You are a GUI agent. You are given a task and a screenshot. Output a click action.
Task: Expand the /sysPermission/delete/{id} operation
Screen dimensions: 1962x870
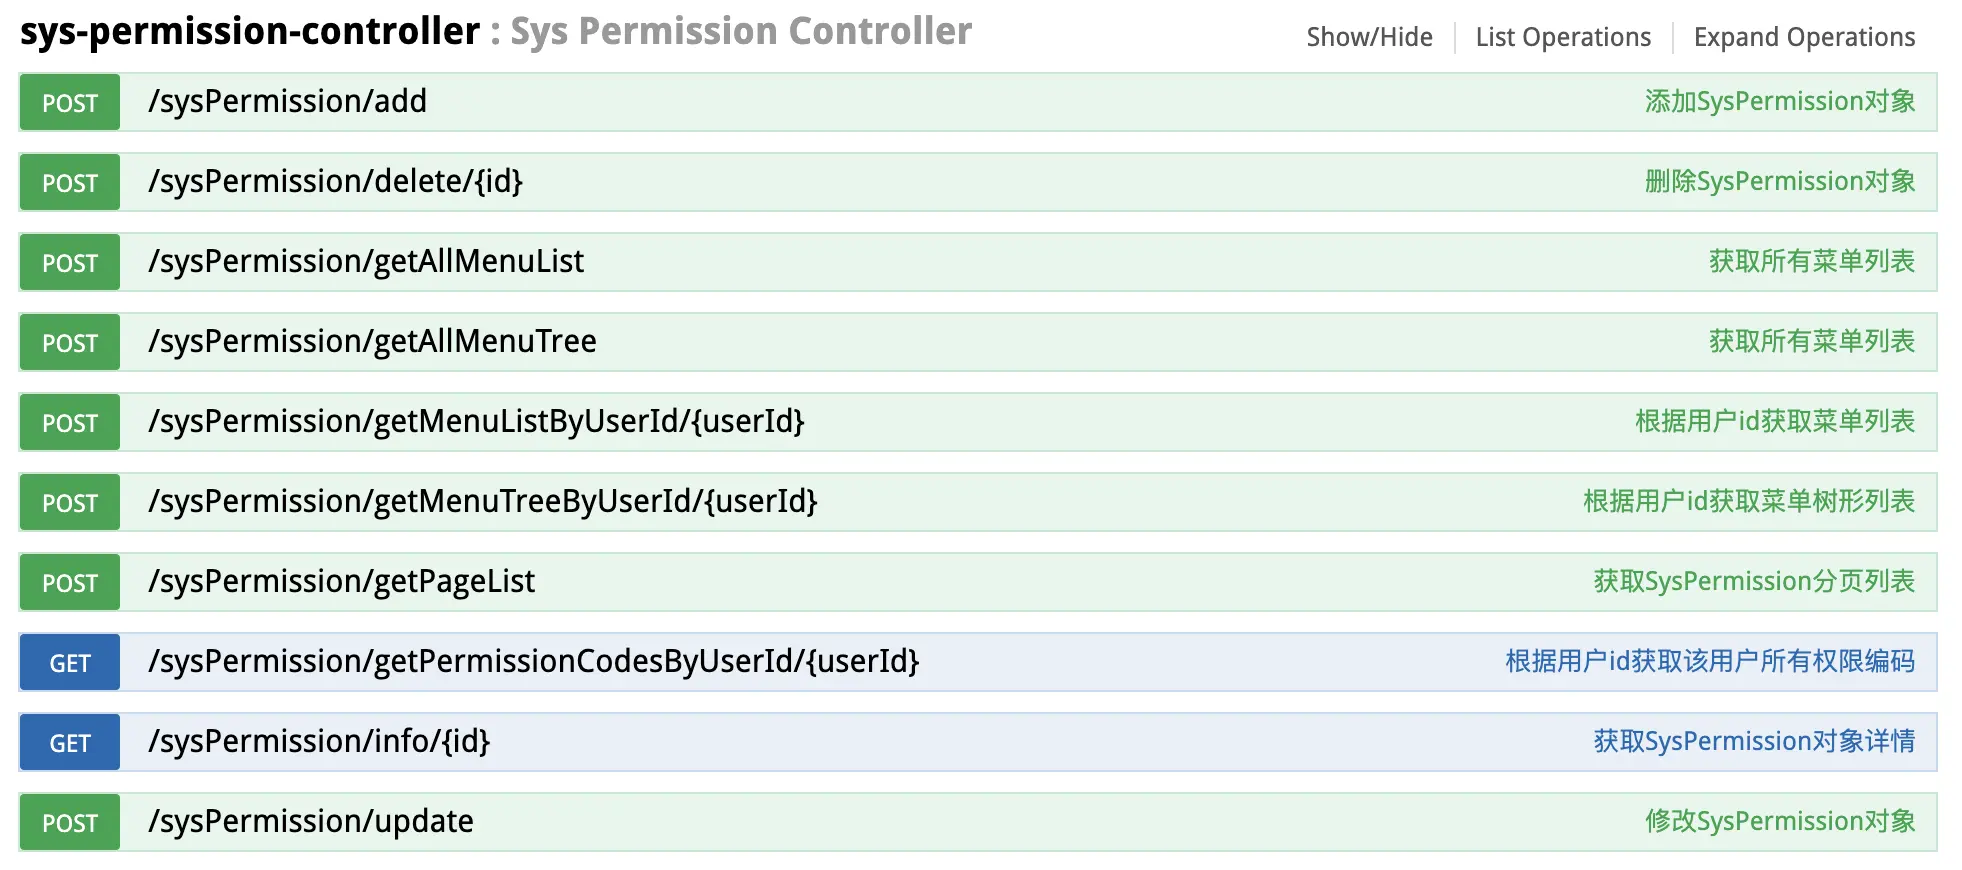(x=335, y=182)
